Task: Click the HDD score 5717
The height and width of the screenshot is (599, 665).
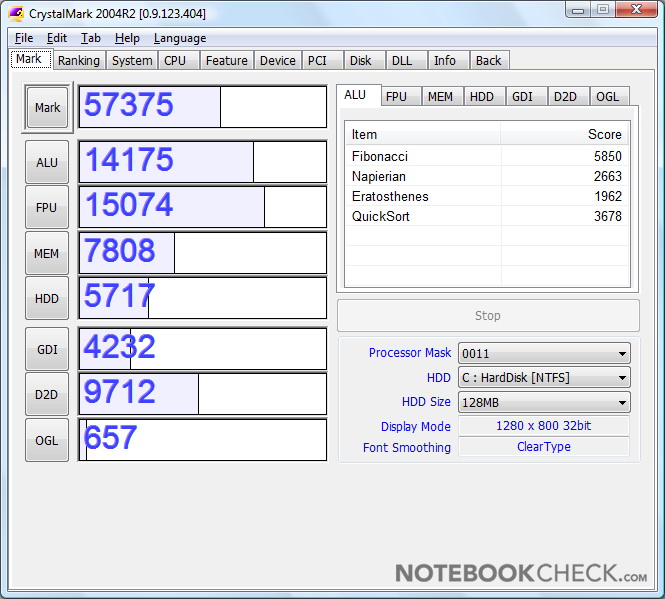Action: coord(203,298)
